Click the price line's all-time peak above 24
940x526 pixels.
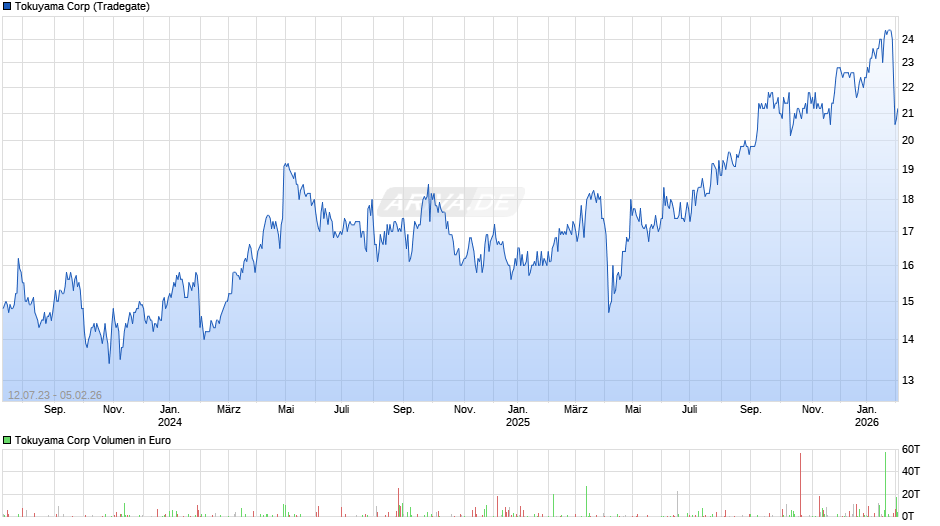pyautogui.click(x=888, y=31)
